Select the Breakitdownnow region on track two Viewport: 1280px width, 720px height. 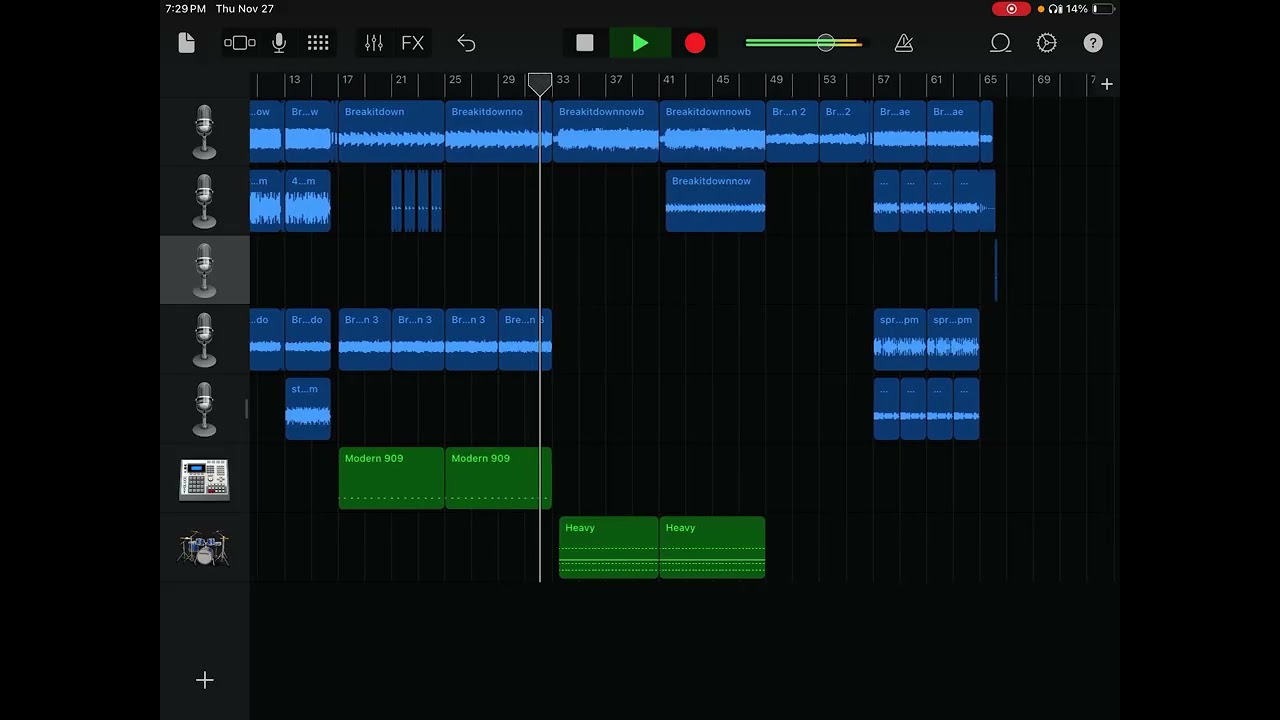[x=715, y=201]
